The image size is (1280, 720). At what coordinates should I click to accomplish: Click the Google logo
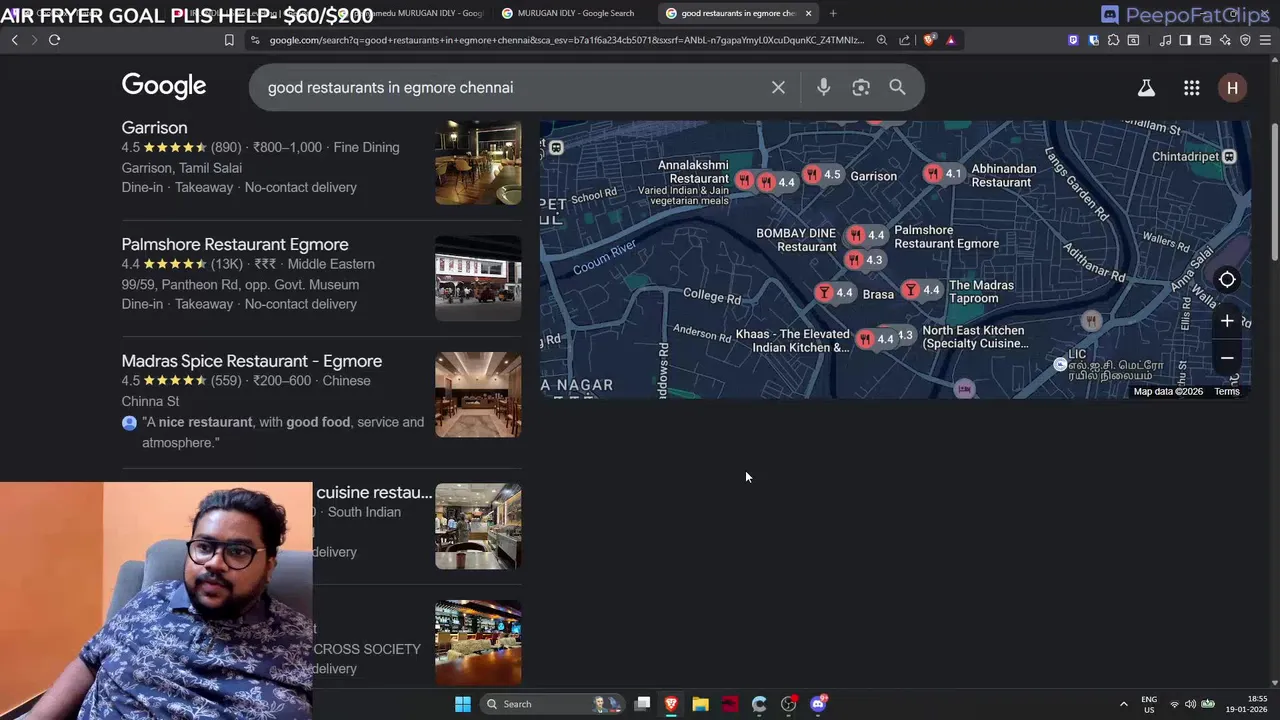164,87
